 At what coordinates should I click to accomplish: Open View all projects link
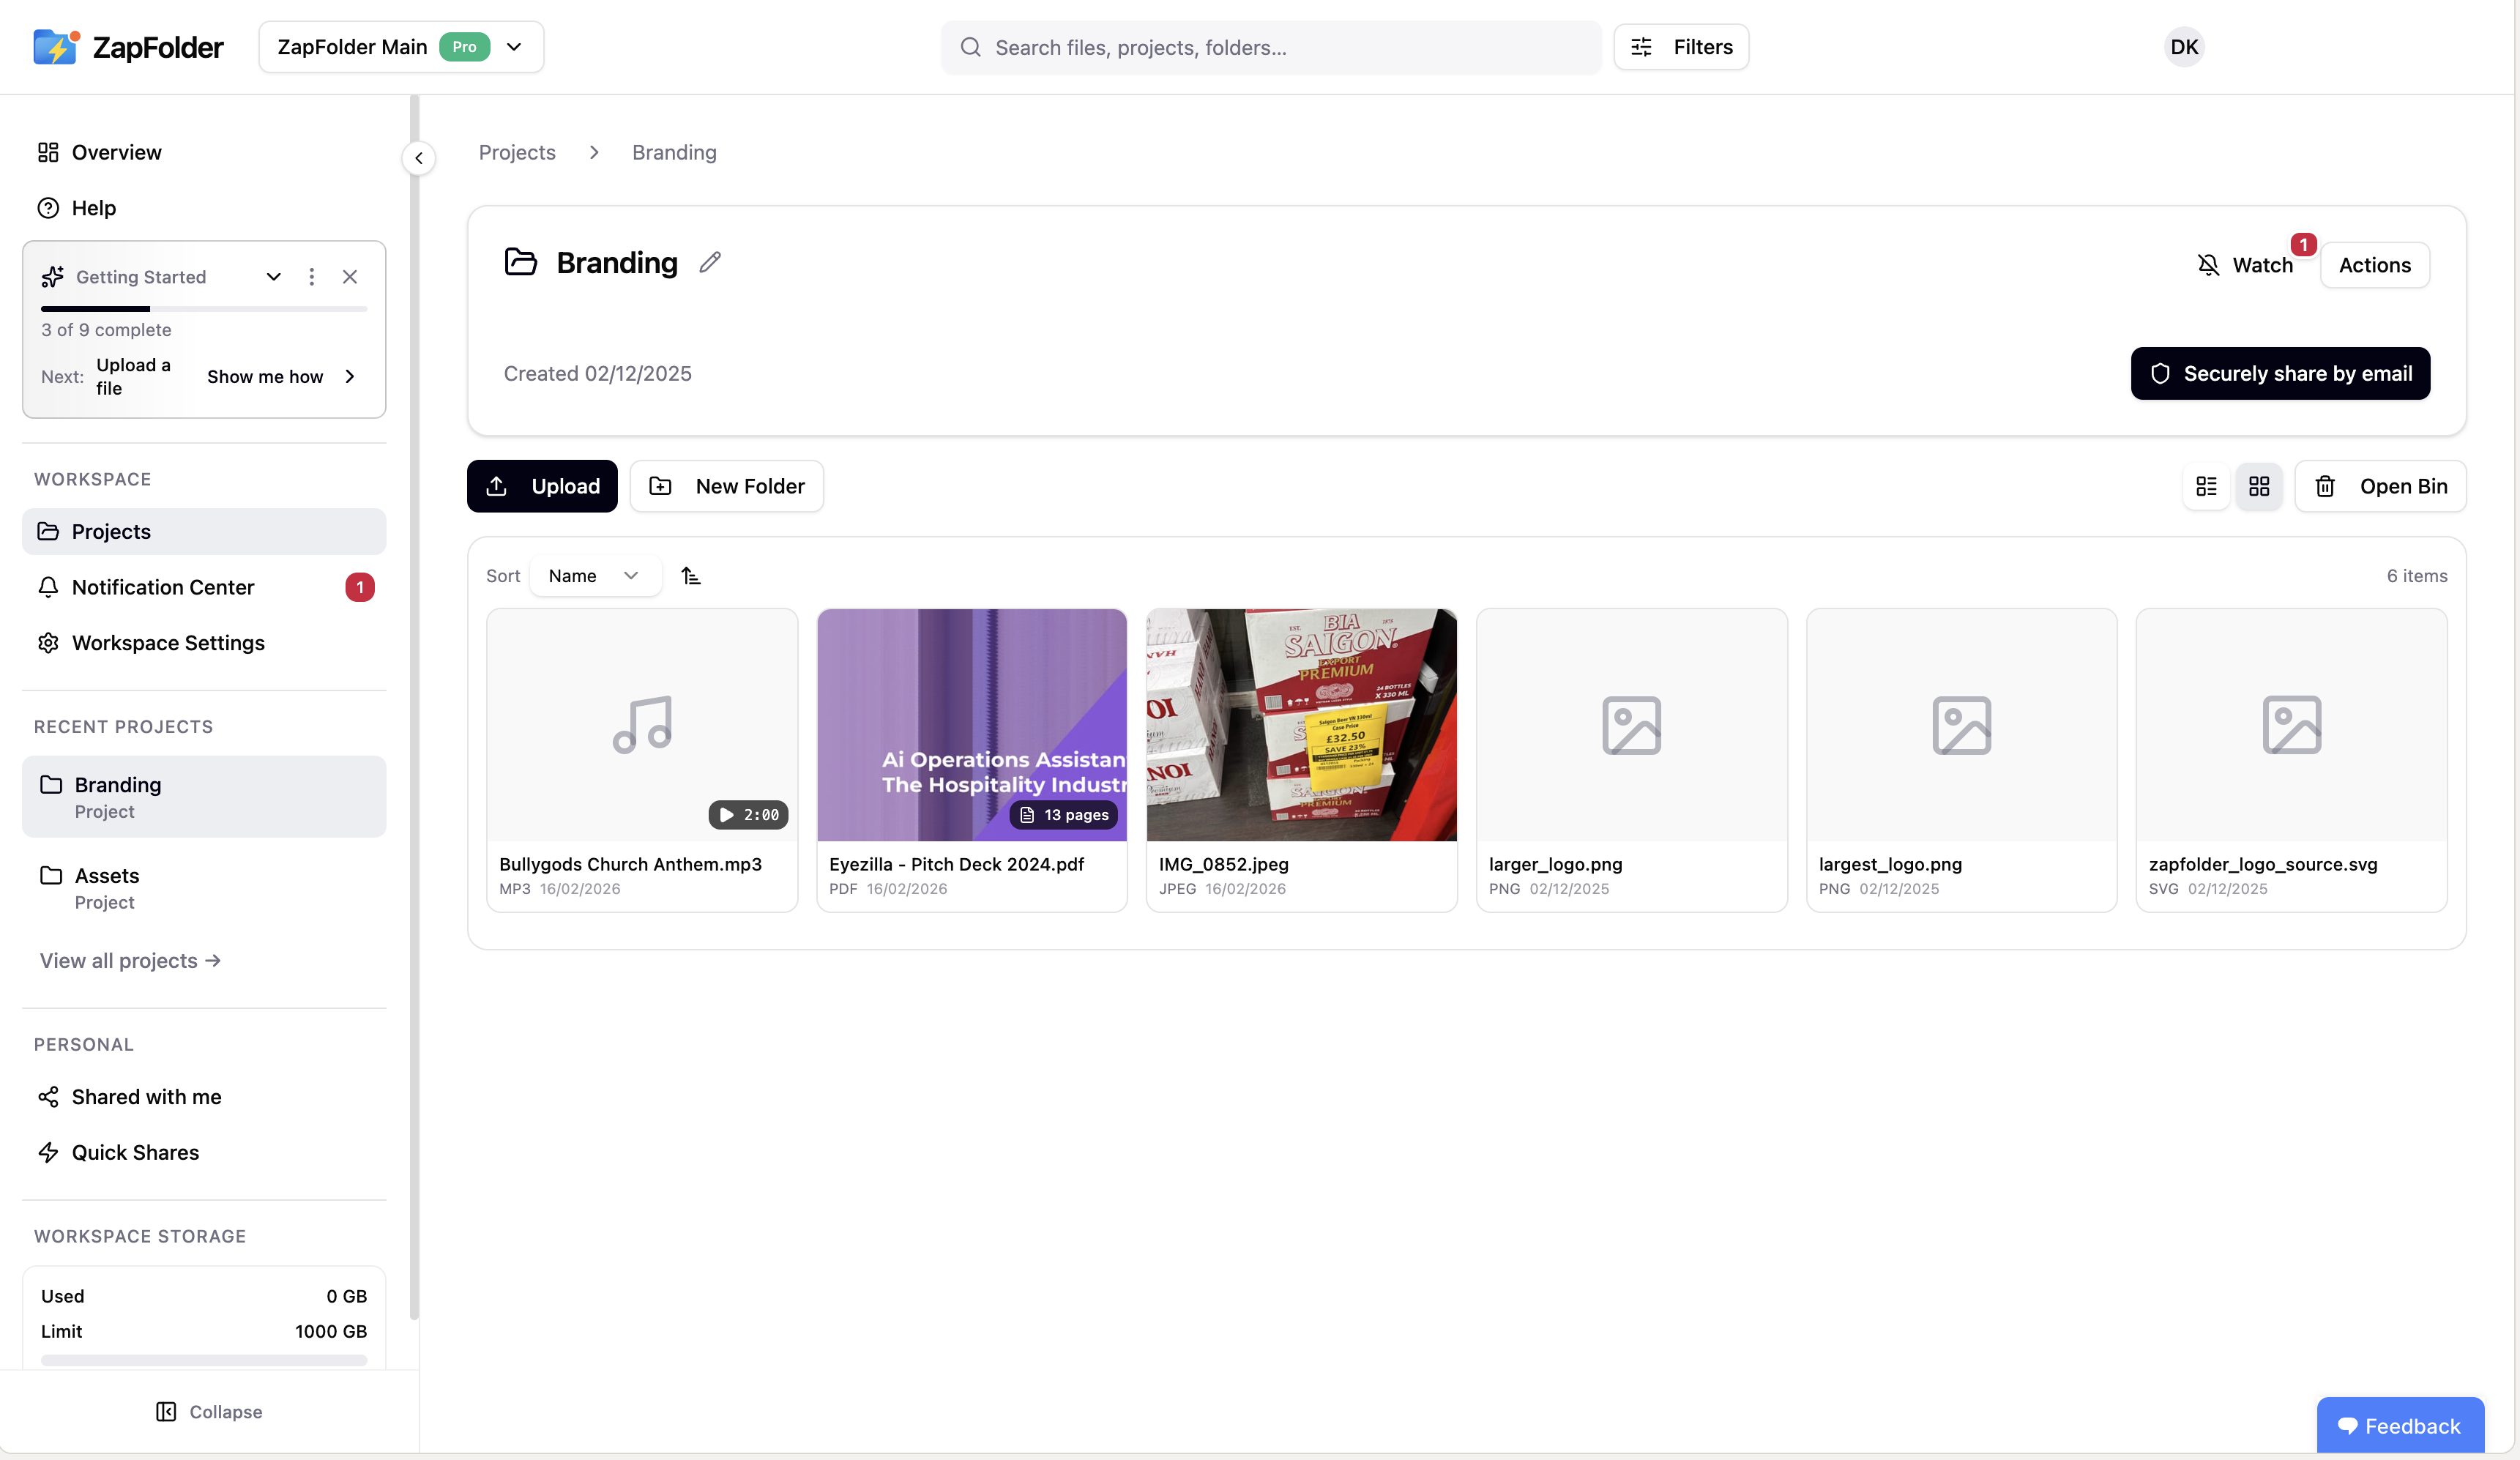(x=130, y=961)
